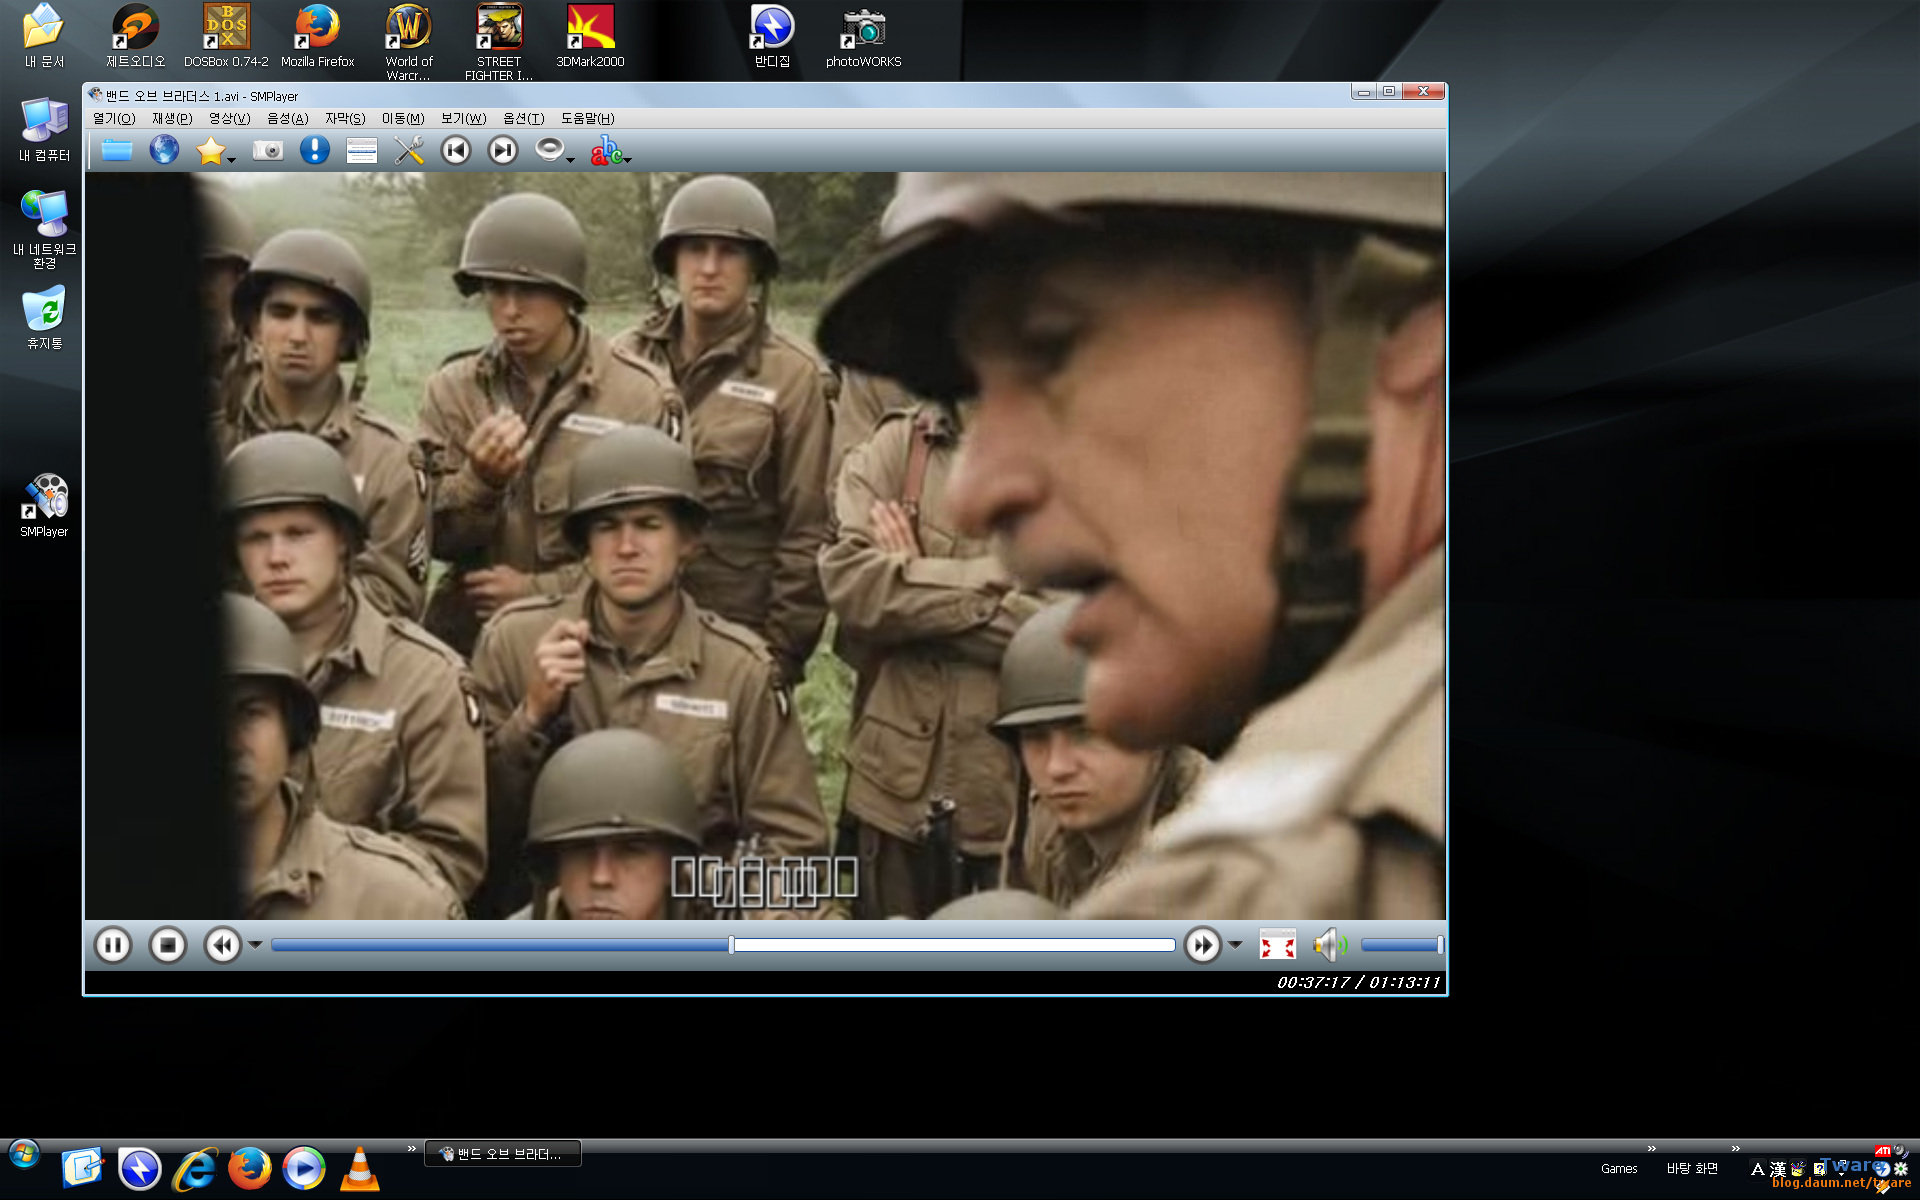Open the 보기(W) menu
The image size is (1920, 1200).
463,118
